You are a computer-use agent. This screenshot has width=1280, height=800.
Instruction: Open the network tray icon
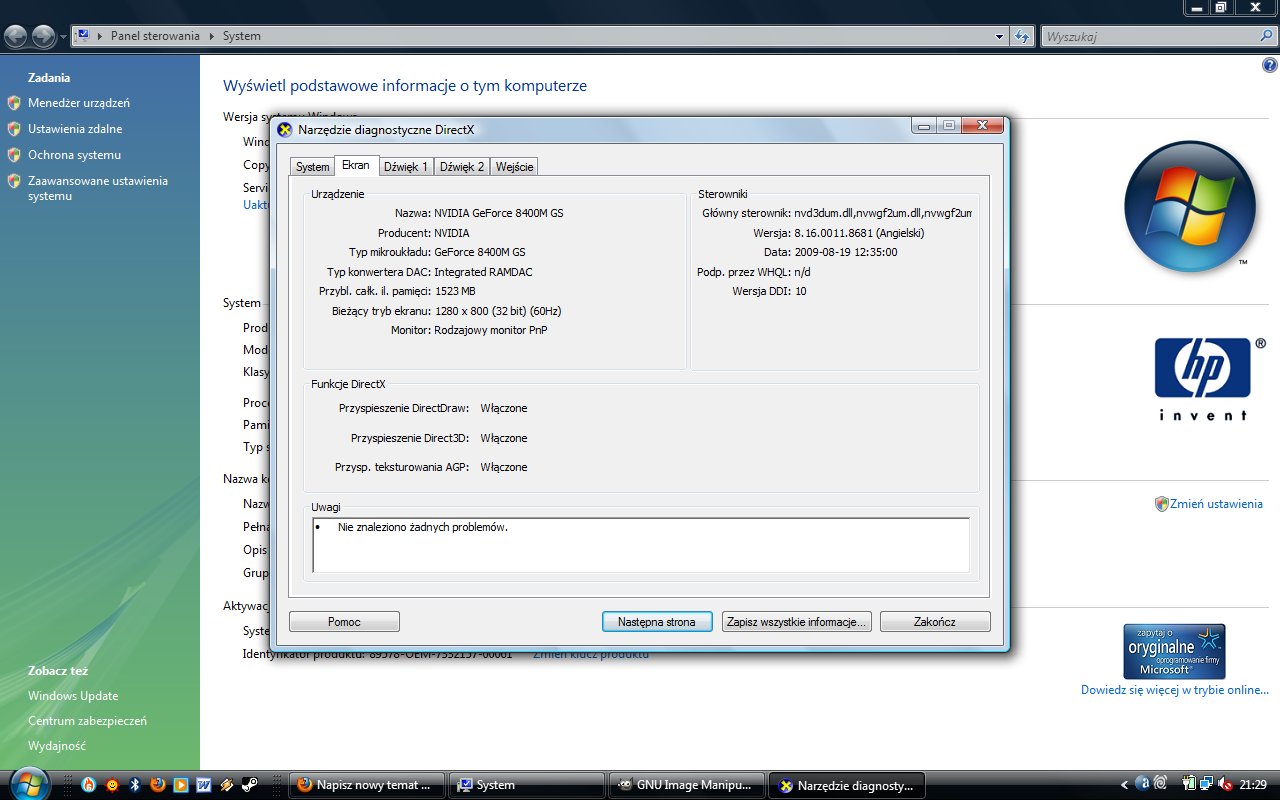point(1206,784)
